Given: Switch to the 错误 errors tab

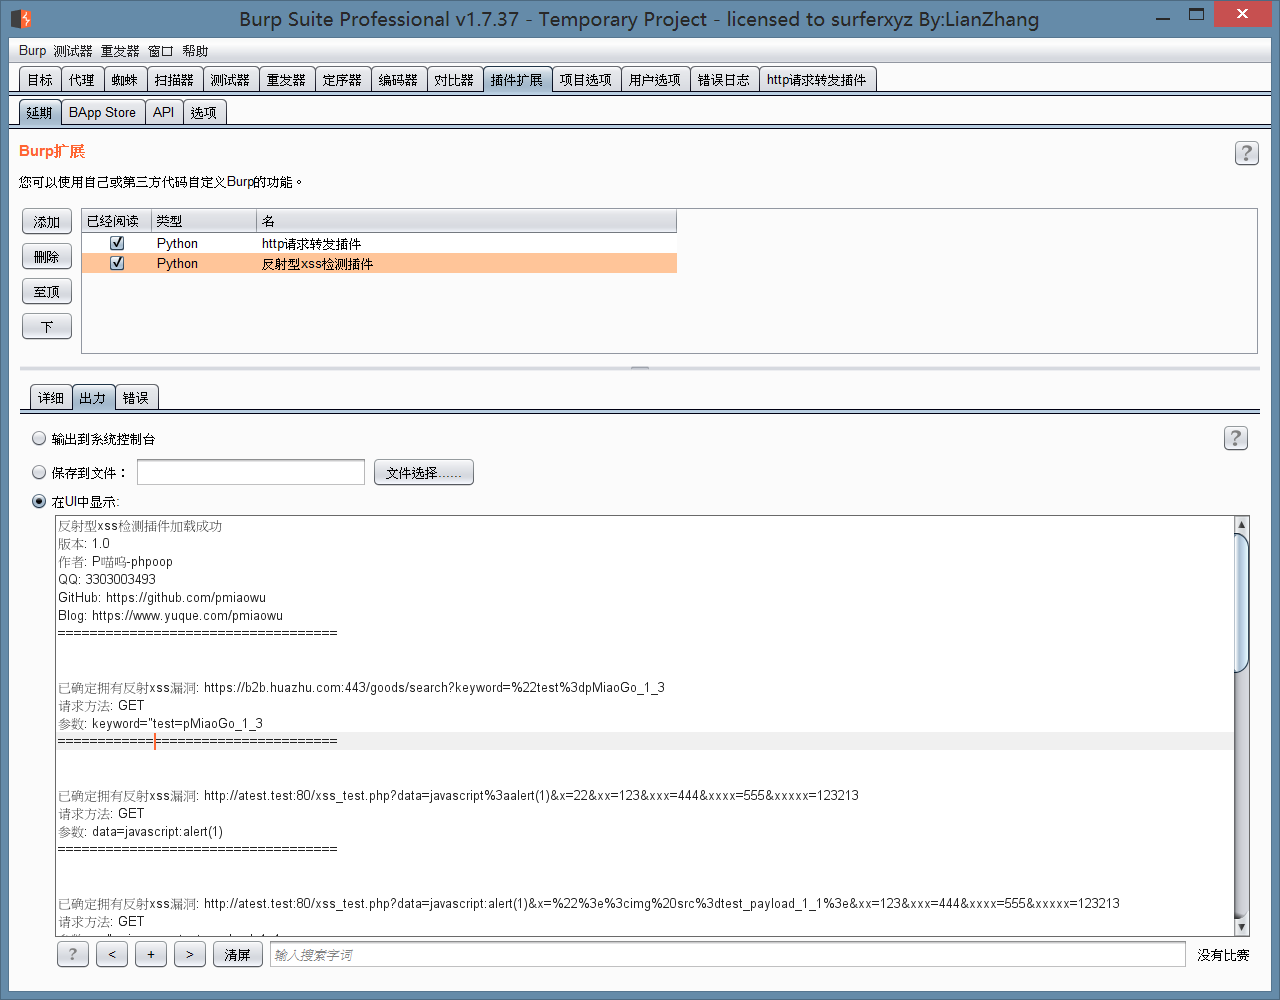Looking at the screenshot, I should 136,398.
